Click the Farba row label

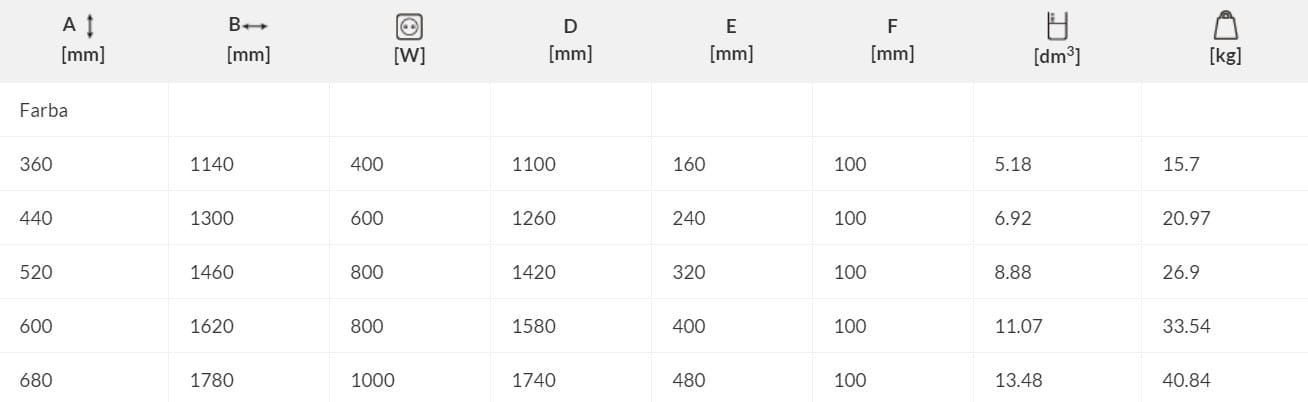[44, 110]
